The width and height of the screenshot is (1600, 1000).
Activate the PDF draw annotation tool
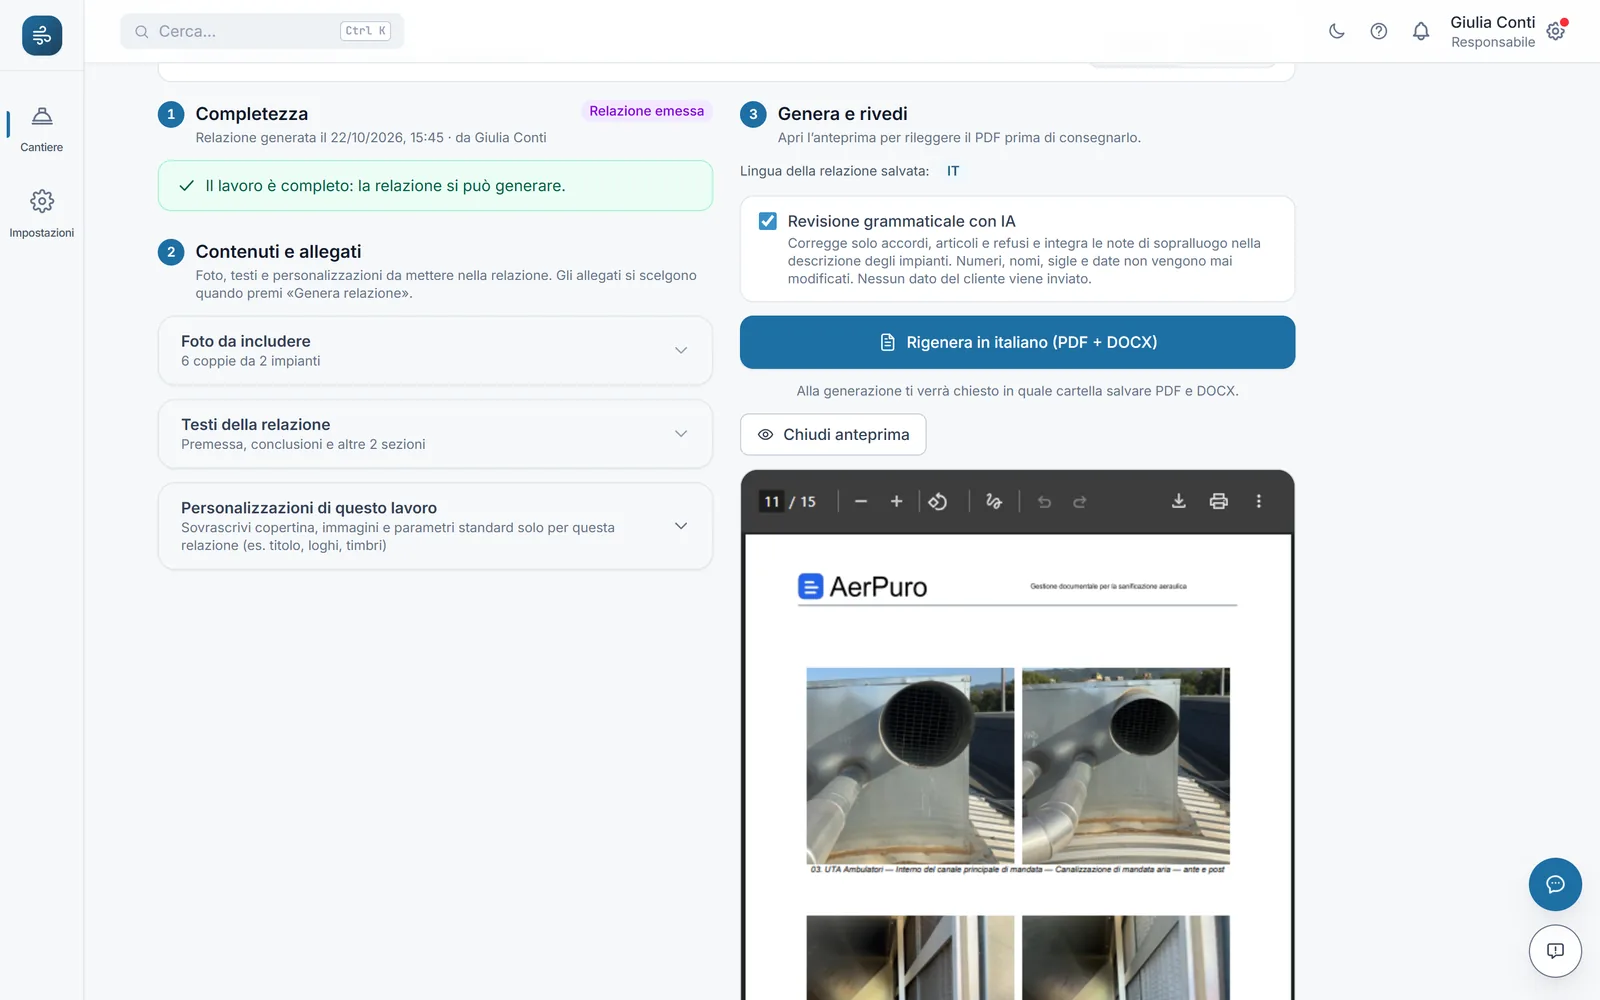[x=994, y=501]
